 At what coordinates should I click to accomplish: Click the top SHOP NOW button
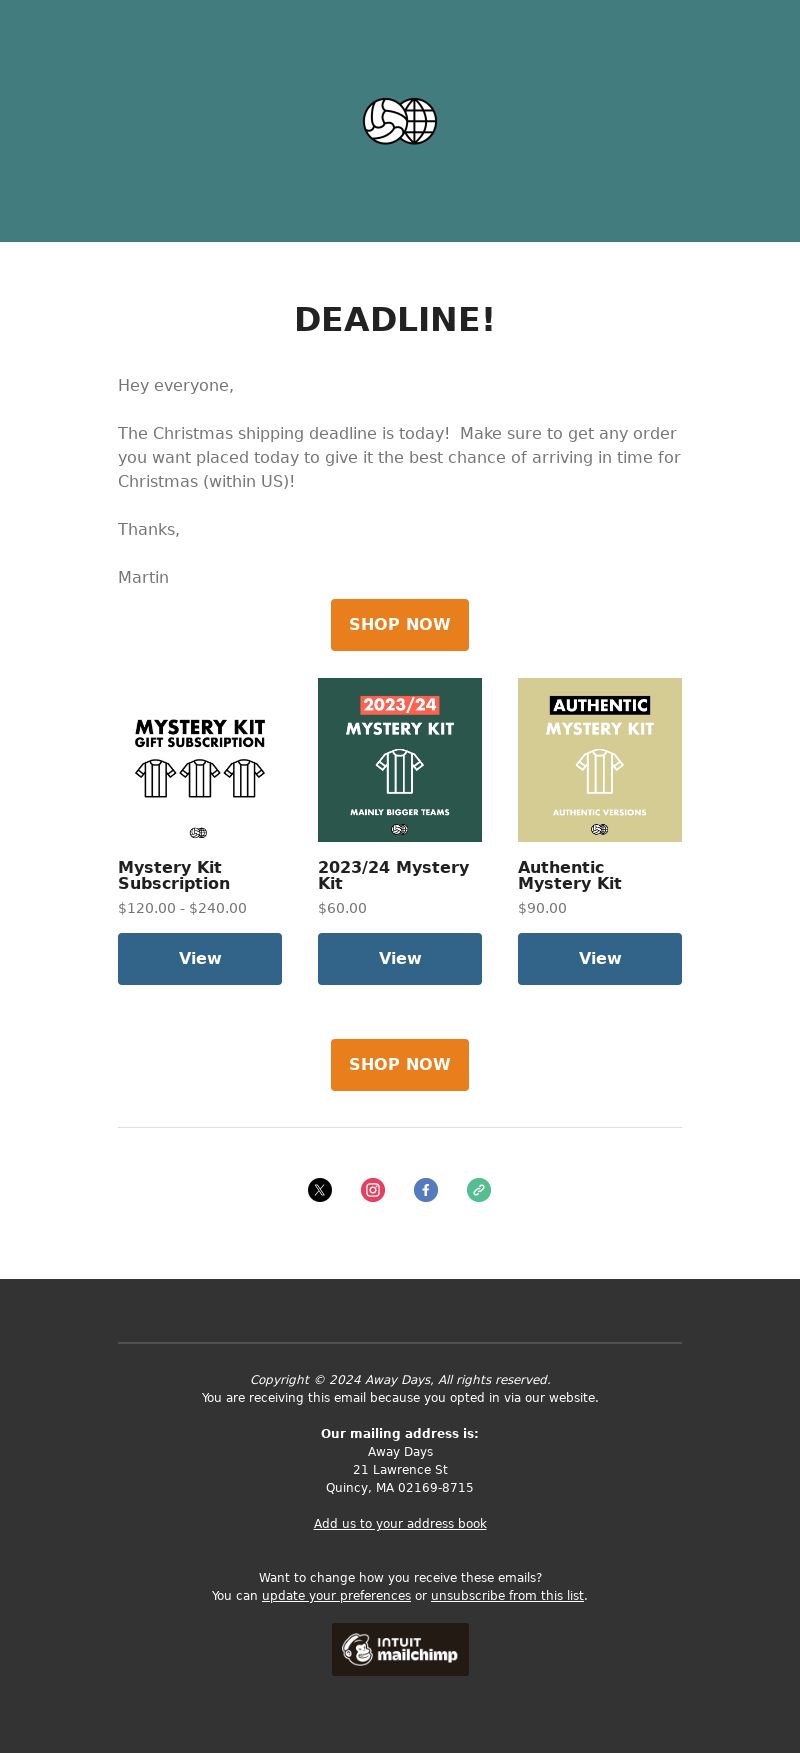pos(400,625)
